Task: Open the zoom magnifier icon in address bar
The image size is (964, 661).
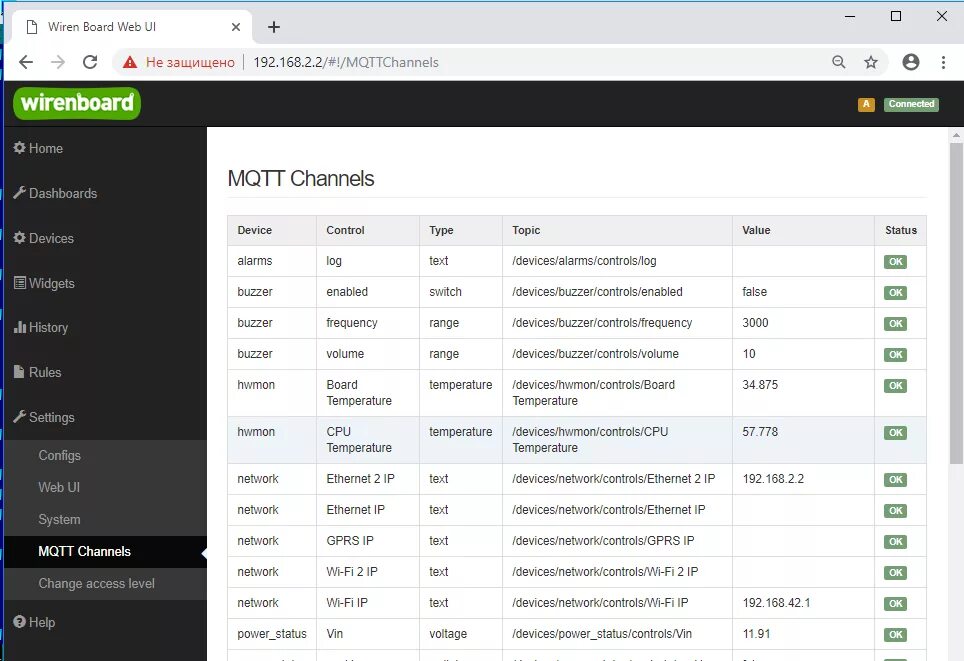Action: tap(839, 62)
